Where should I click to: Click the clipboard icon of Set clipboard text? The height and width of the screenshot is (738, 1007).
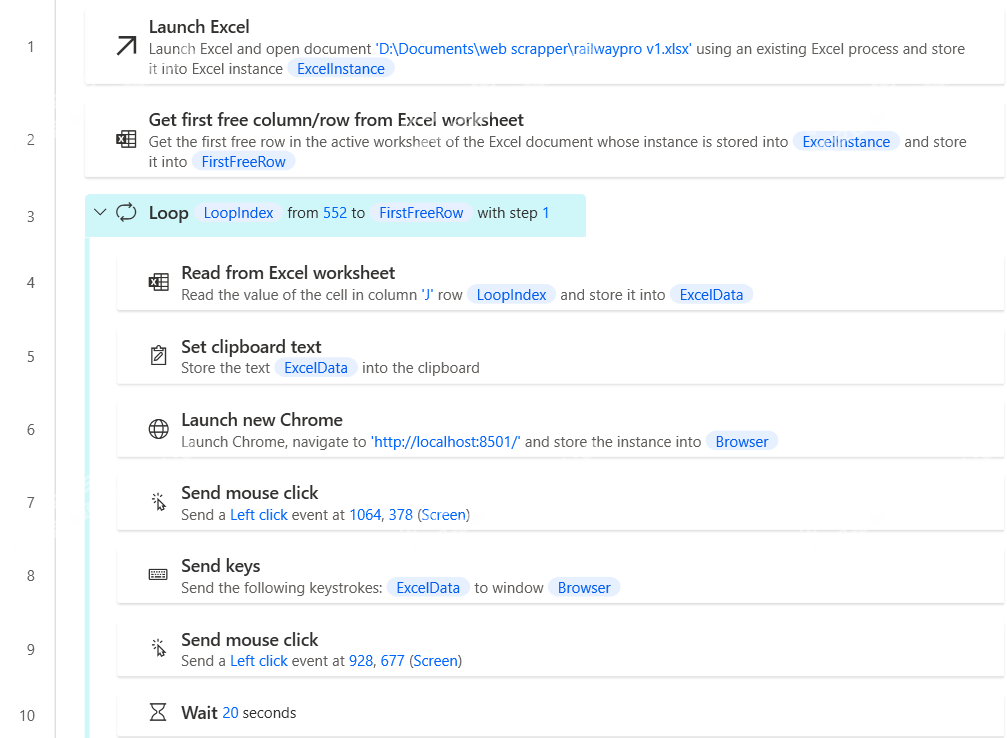(x=159, y=355)
